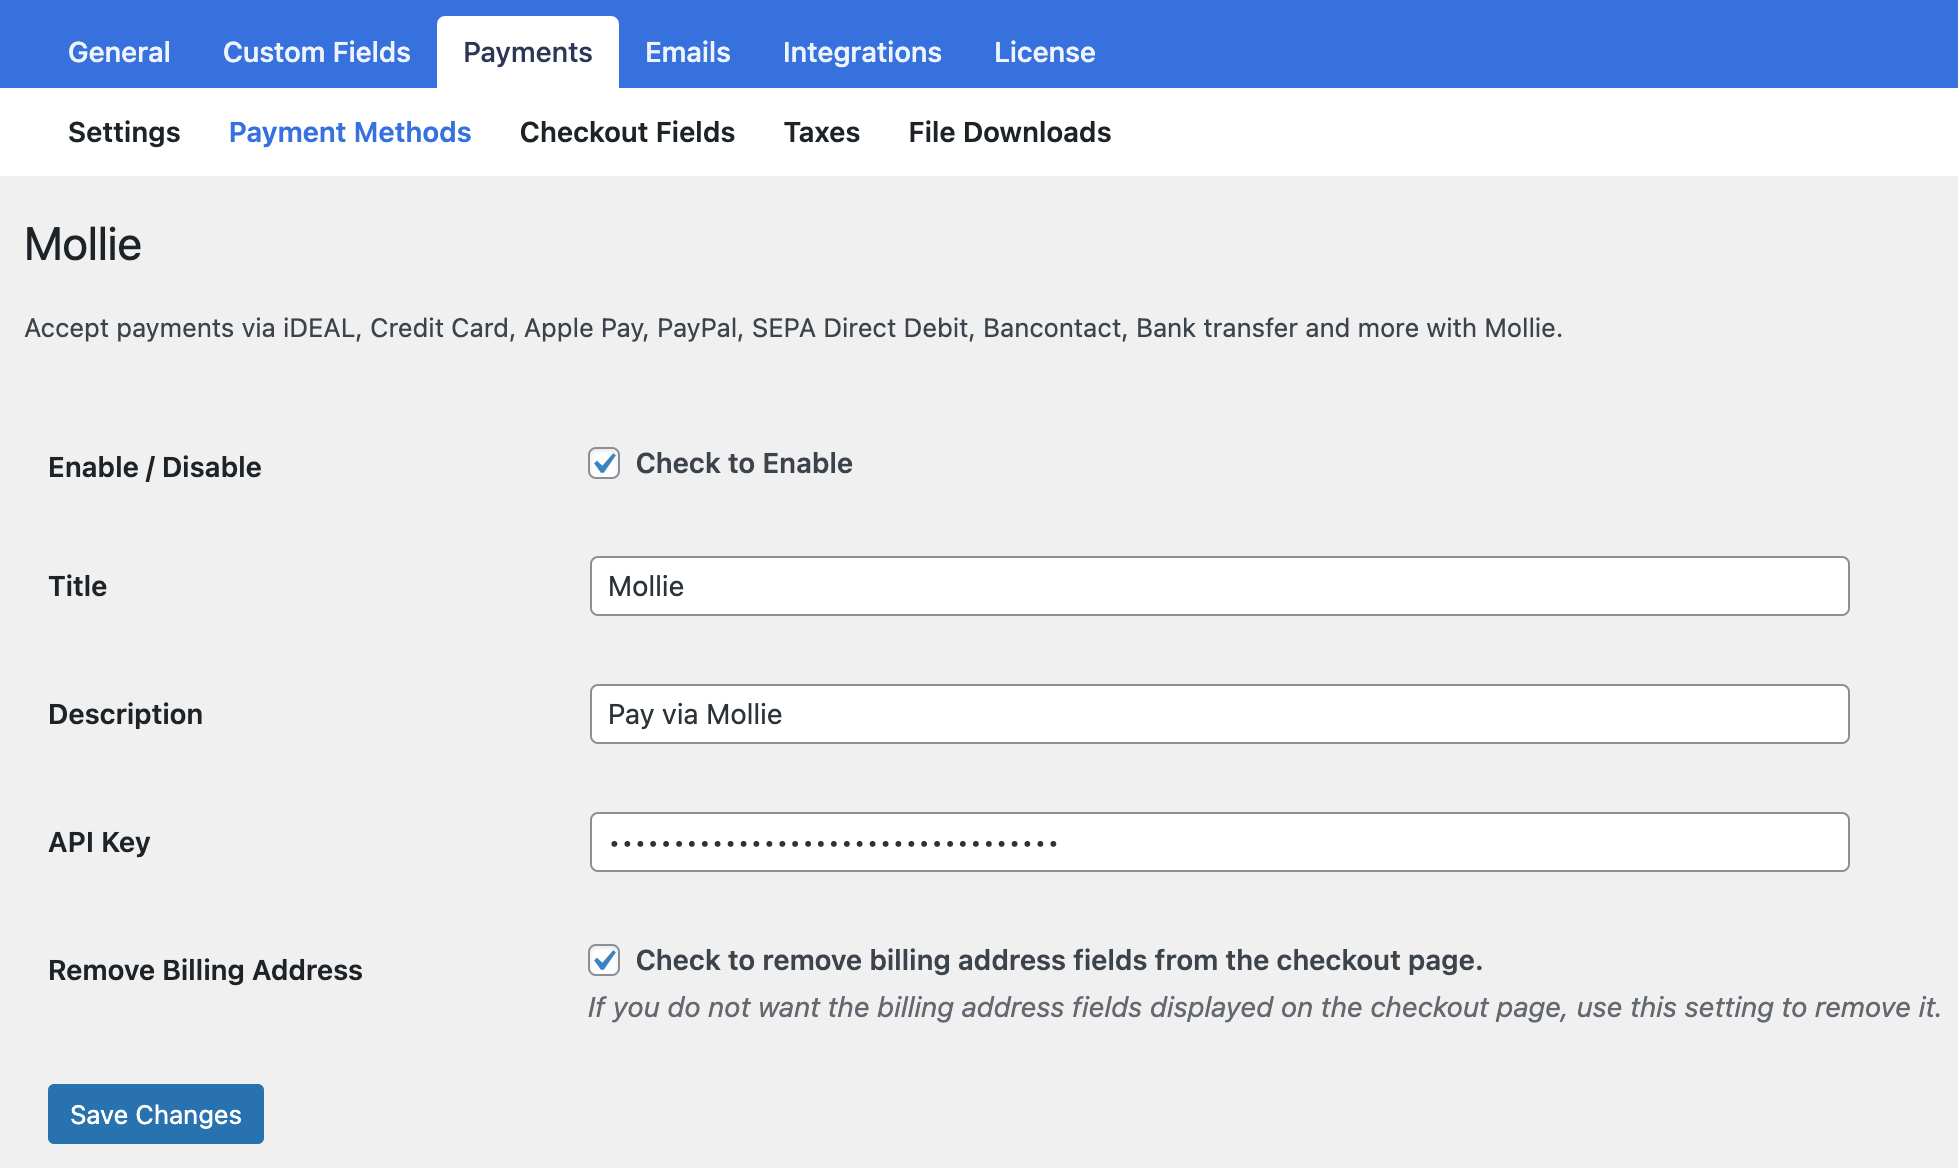Uncheck remove billing address fields checkbox
1958x1168 pixels.
[604, 960]
